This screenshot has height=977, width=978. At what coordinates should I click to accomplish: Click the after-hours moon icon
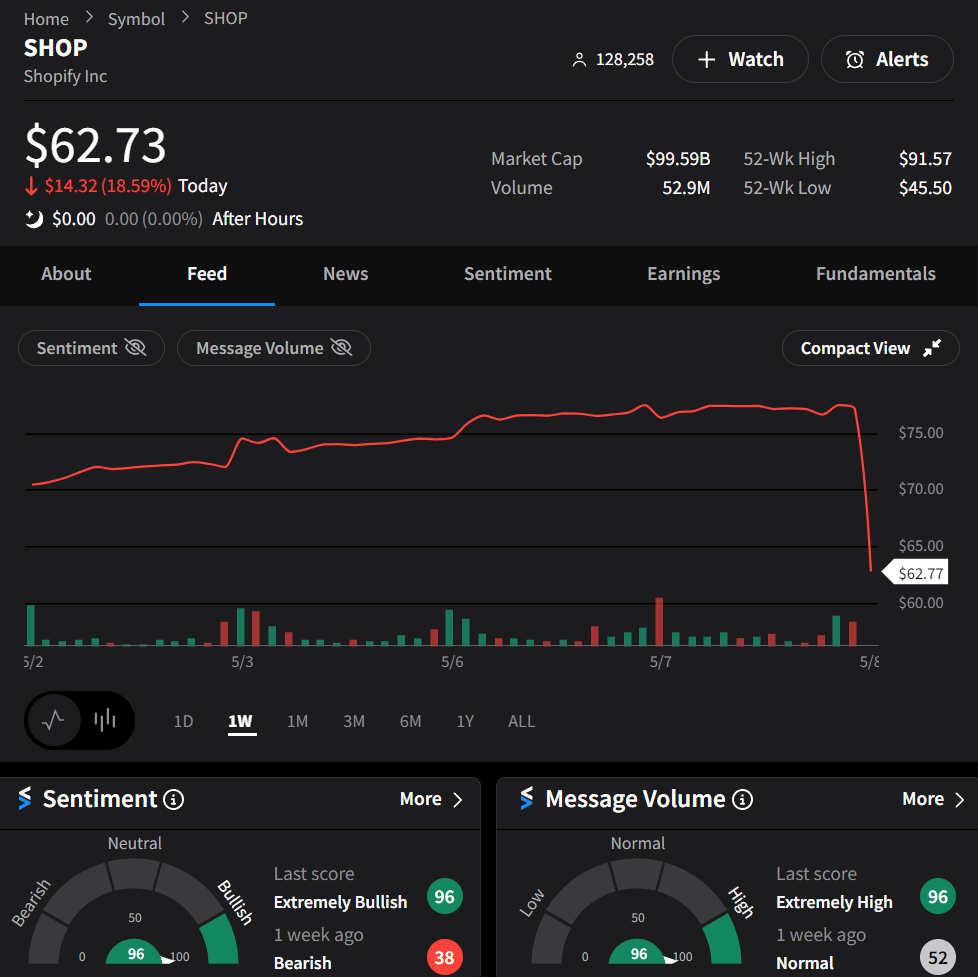coord(34,219)
